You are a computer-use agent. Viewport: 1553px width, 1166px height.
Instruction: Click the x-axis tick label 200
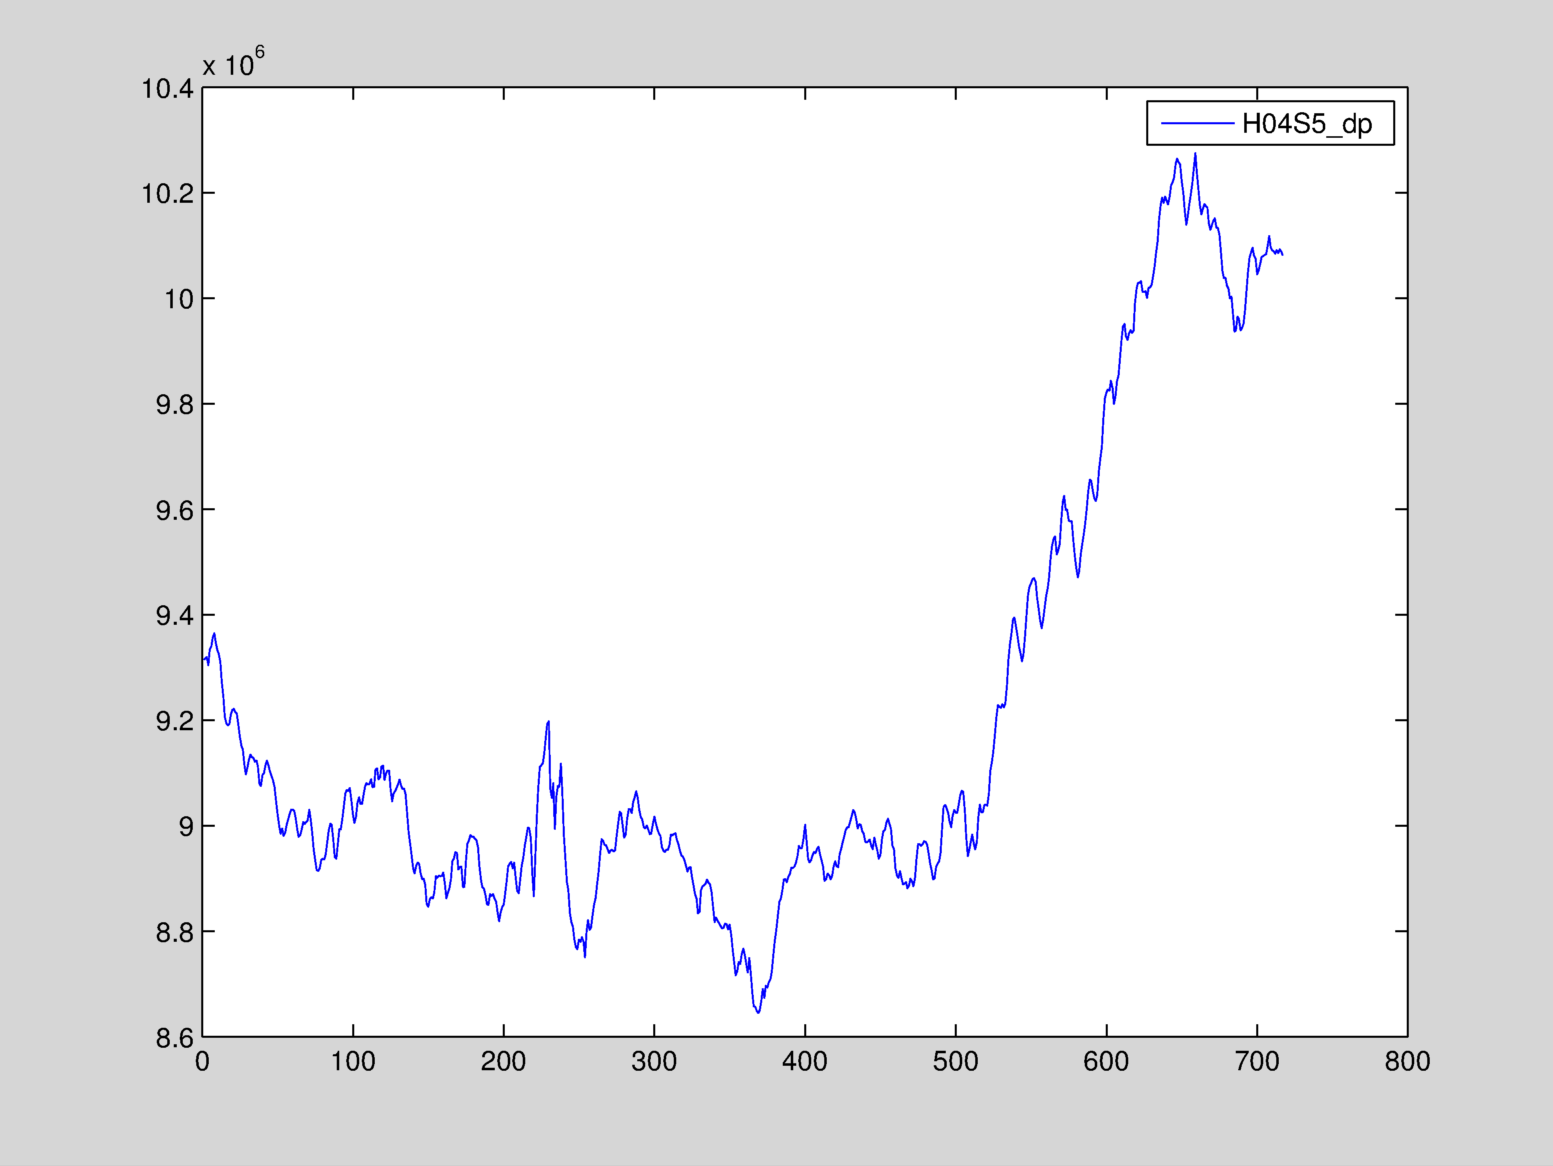[503, 1062]
